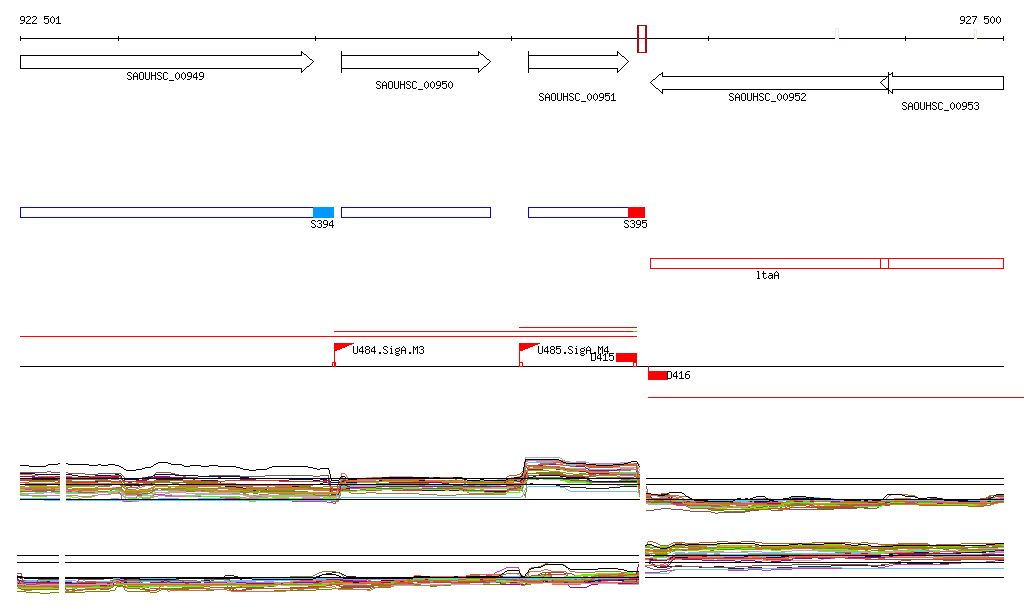
Task: Select the SAOUHSC_00949 gene arrow
Action: (x=167, y=62)
